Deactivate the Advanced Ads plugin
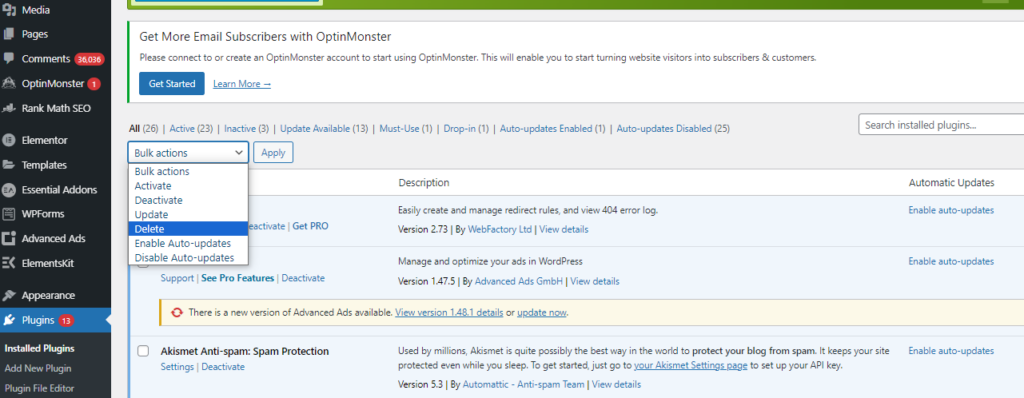The height and width of the screenshot is (398, 1024). click(x=303, y=278)
